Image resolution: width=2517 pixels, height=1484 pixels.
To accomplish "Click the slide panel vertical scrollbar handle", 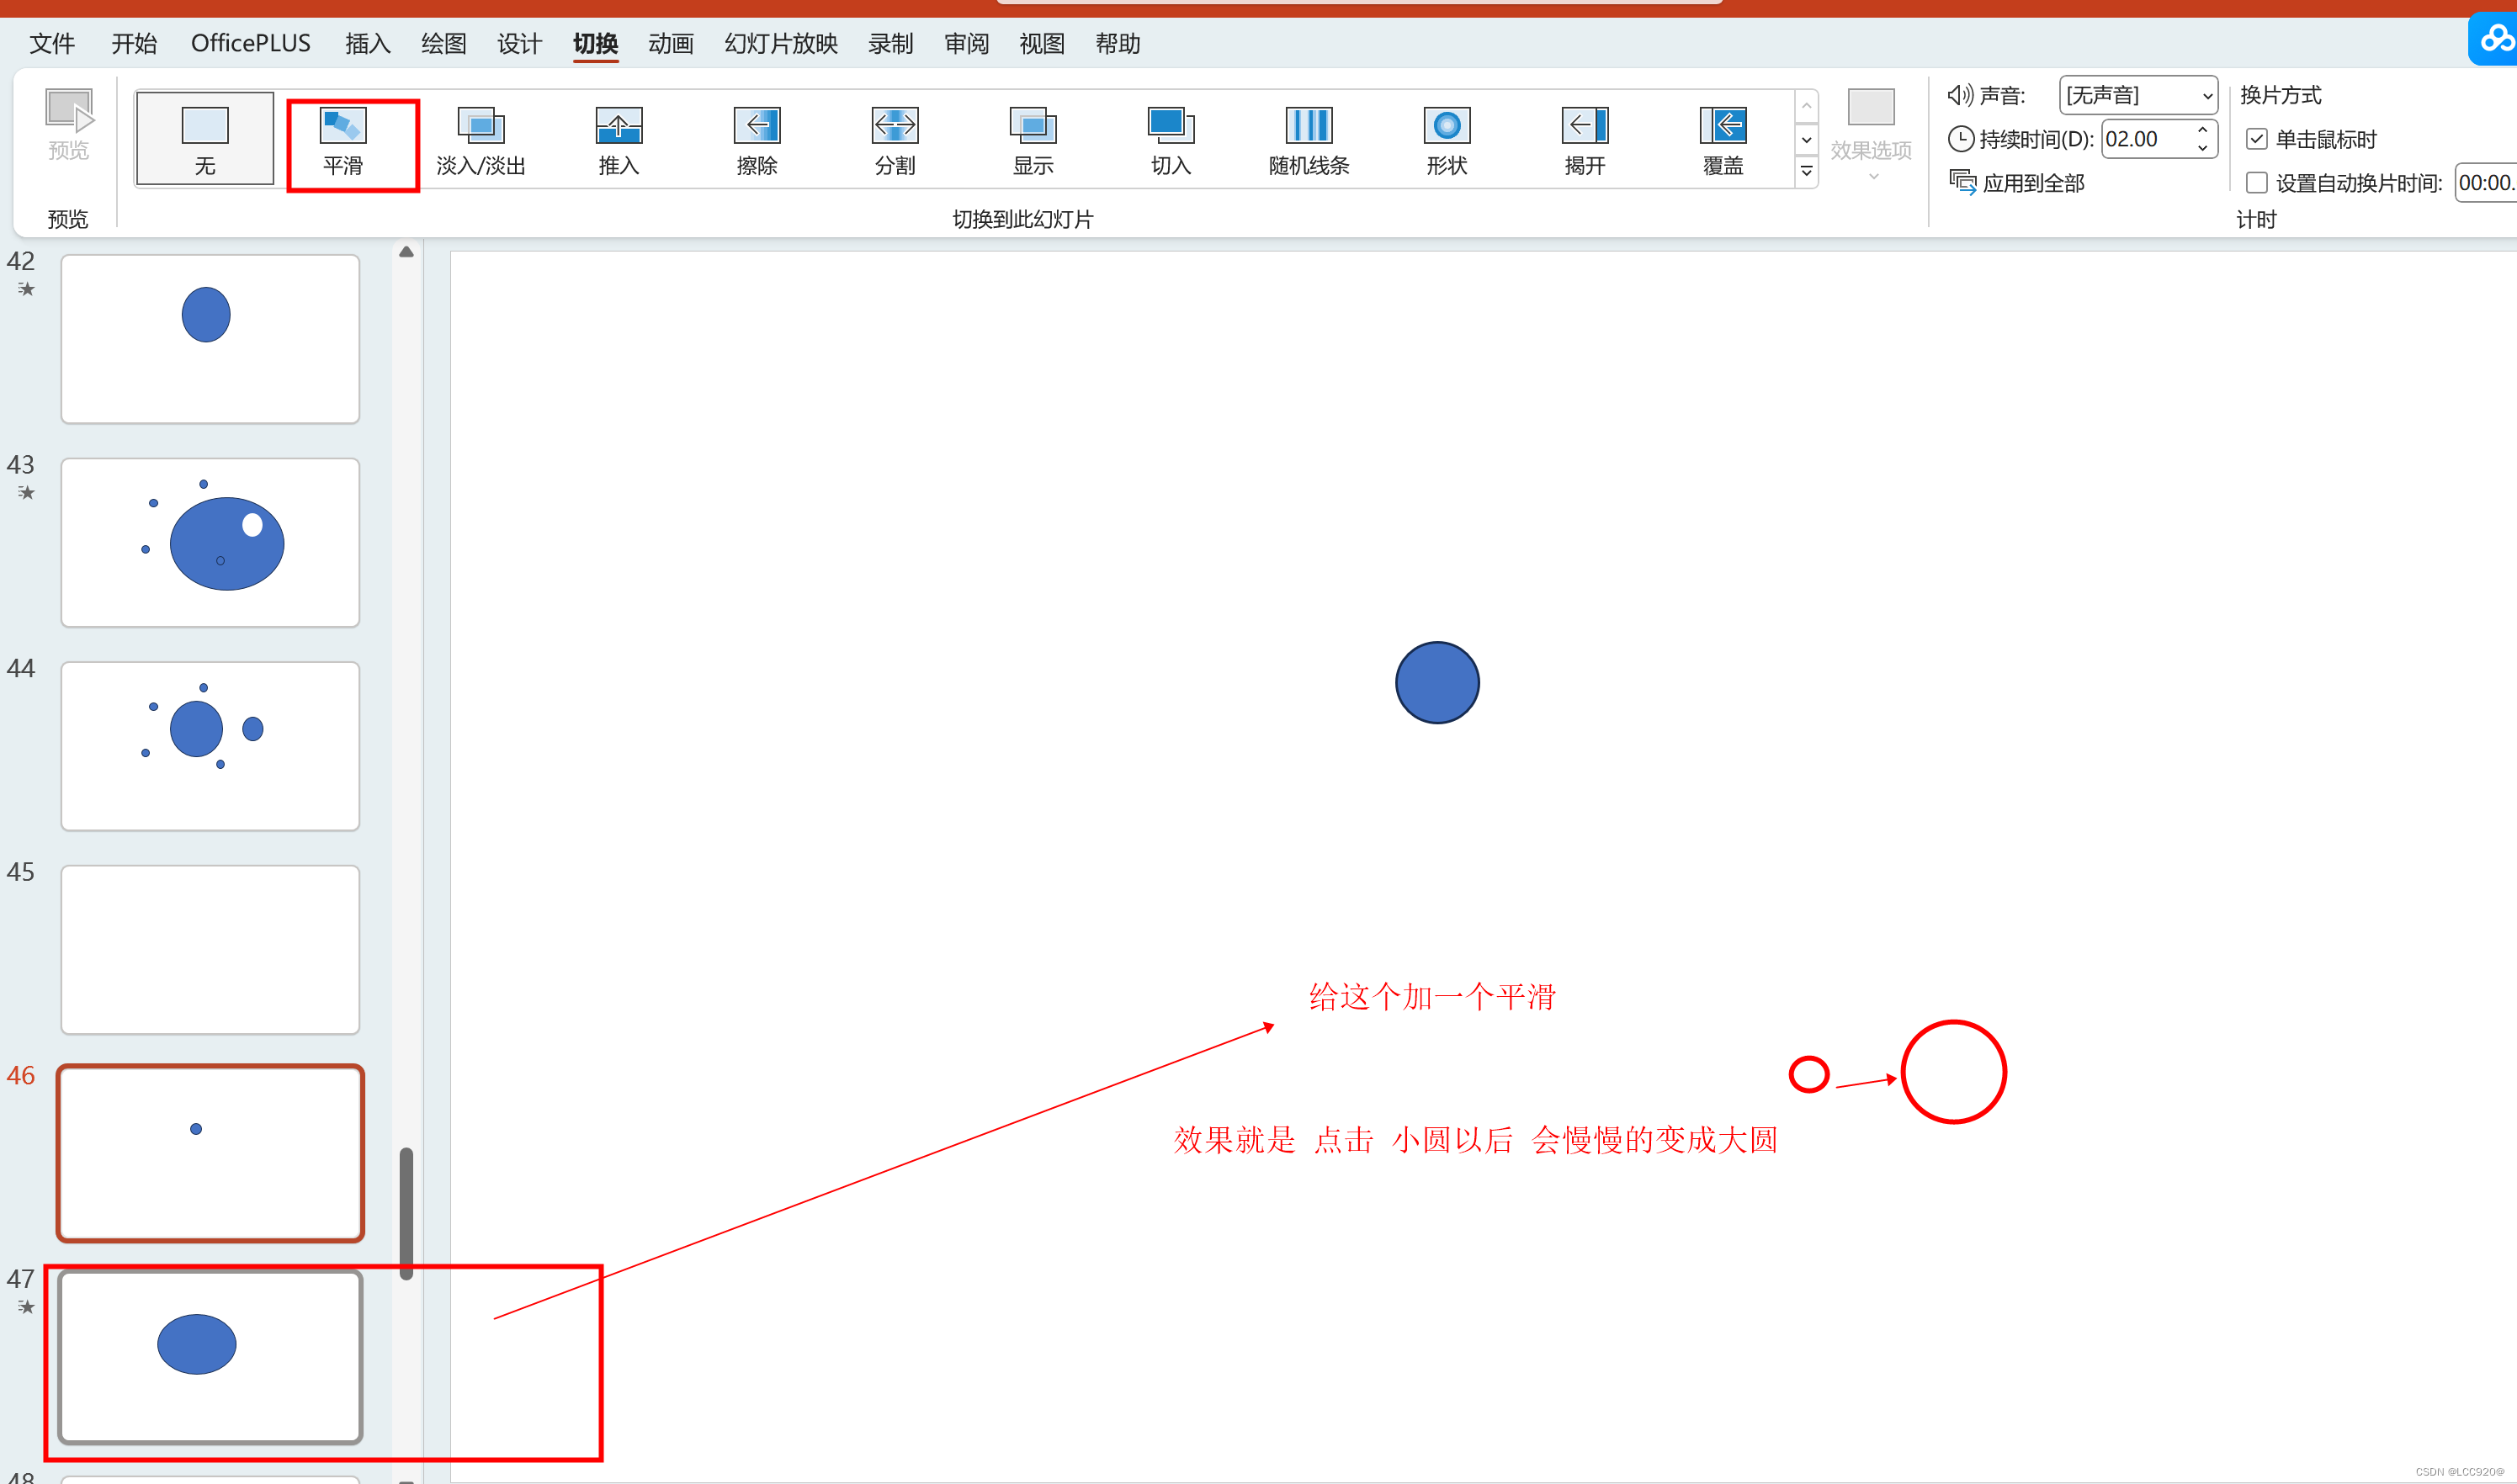I will point(406,1211).
